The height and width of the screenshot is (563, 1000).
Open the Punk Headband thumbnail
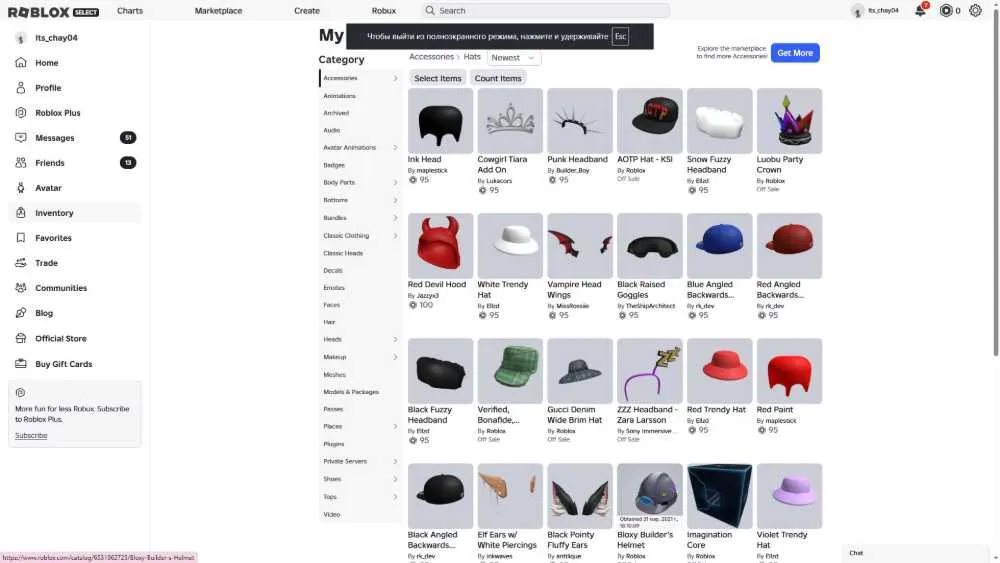tap(580, 121)
